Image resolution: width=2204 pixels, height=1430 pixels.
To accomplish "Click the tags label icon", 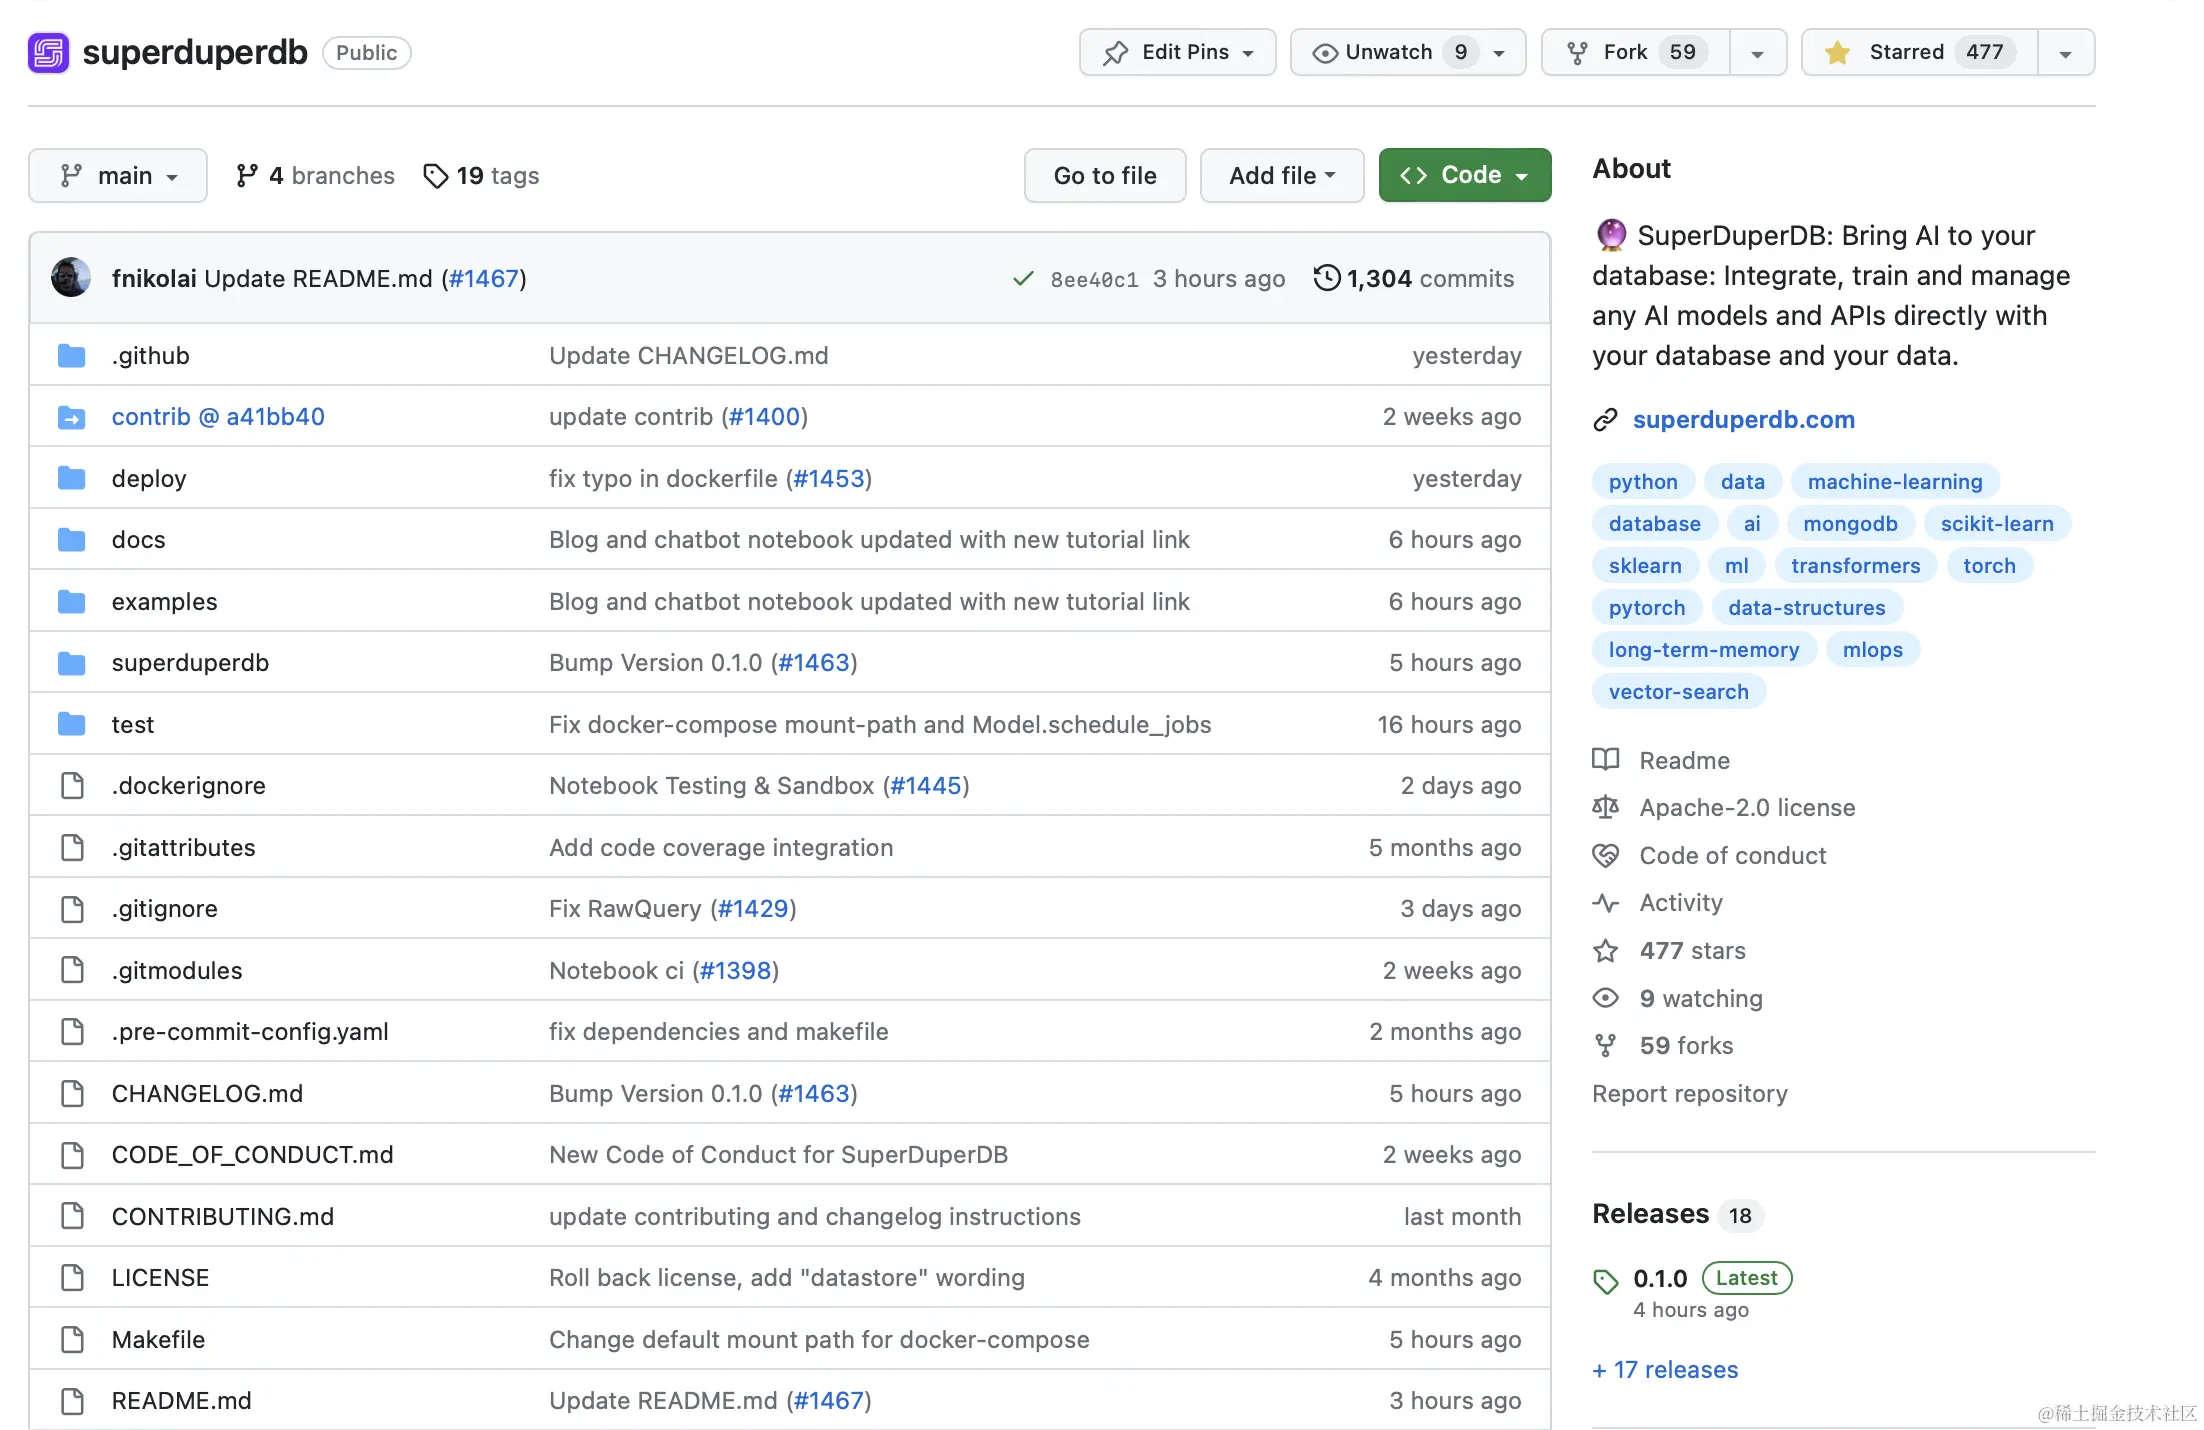I will 435,176.
